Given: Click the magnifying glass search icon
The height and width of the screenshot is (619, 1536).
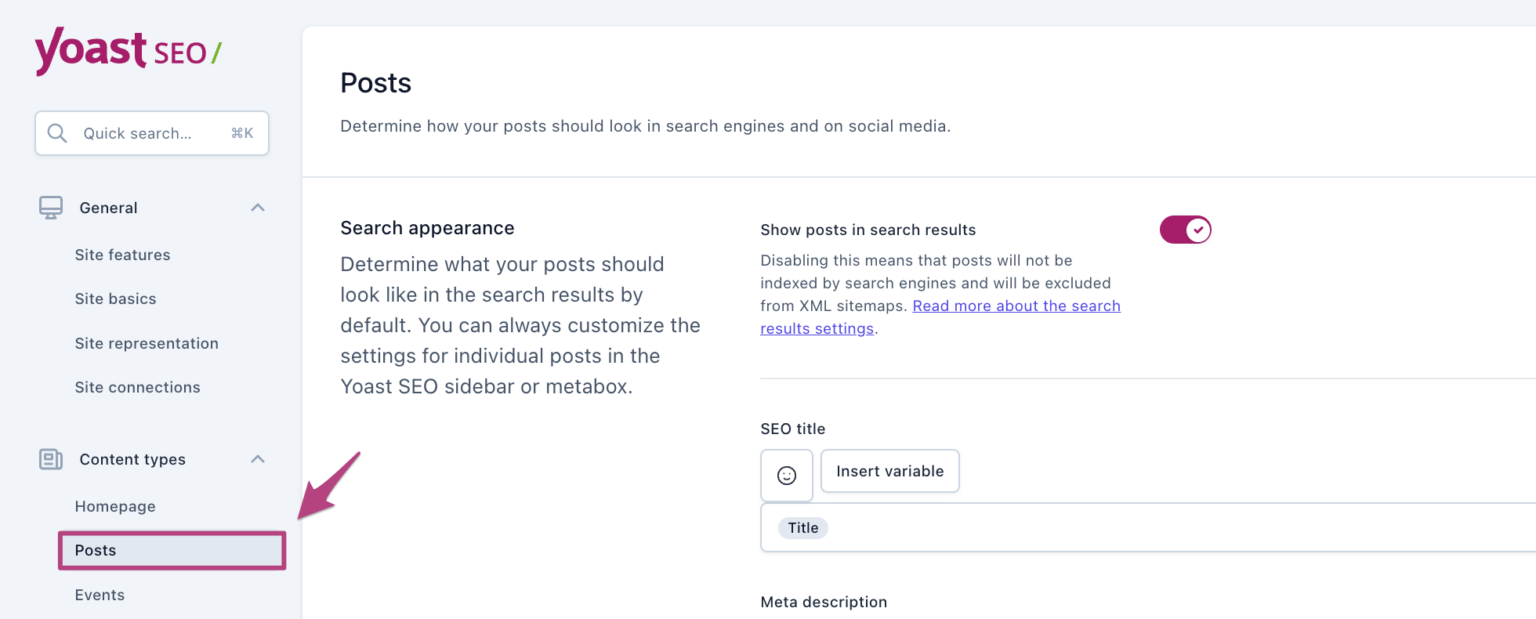Looking at the screenshot, I should point(57,133).
